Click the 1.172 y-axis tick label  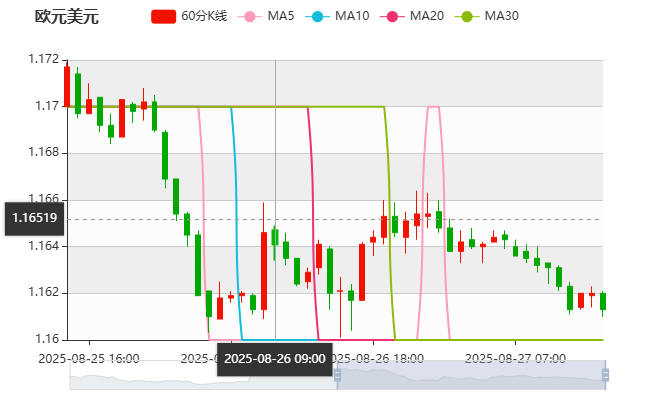tap(44, 59)
